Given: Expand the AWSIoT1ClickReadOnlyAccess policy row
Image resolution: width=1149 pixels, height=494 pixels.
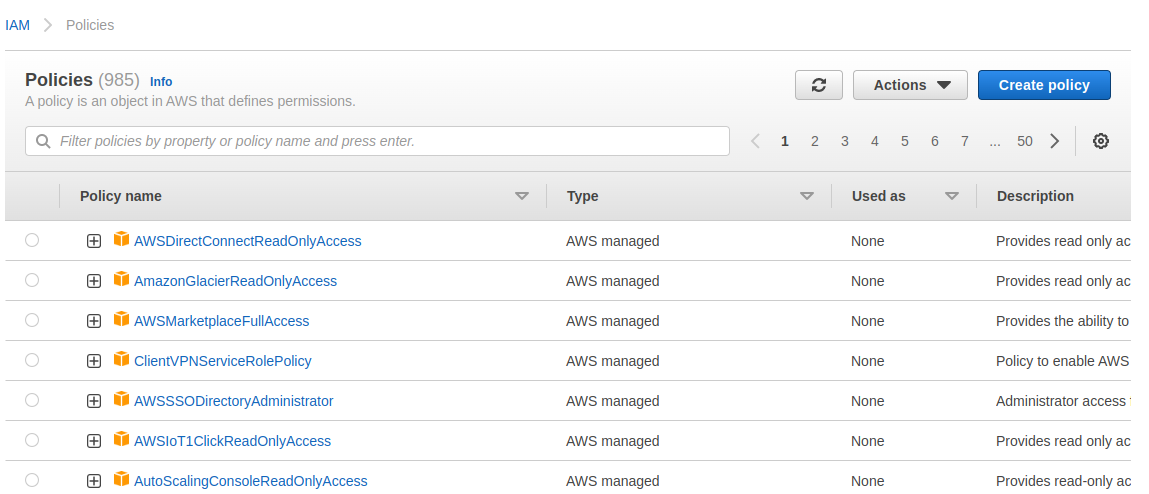Looking at the screenshot, I should click(94, 441).
